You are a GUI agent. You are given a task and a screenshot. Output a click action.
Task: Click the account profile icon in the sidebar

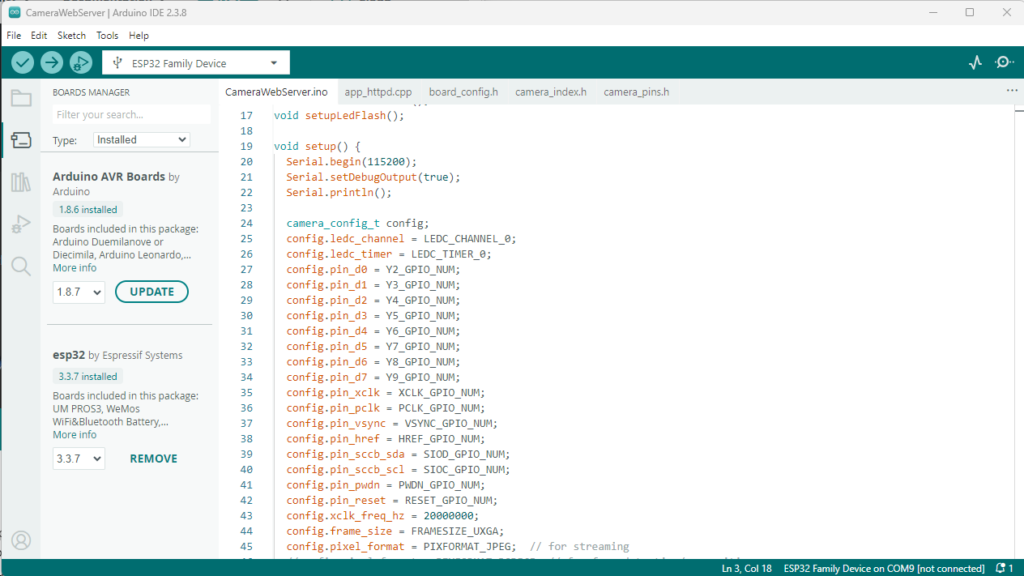coord(21,540)
